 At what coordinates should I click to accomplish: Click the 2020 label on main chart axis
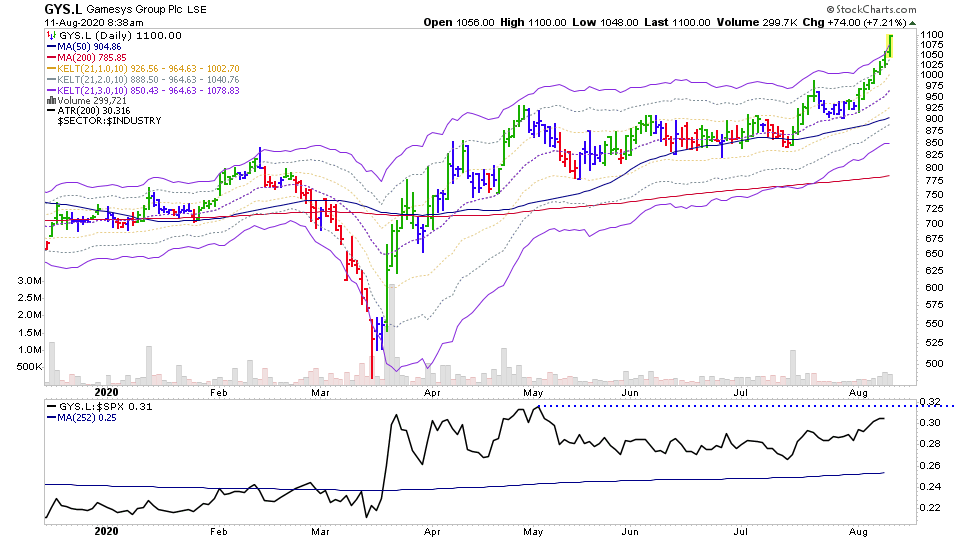coord(107,392)
